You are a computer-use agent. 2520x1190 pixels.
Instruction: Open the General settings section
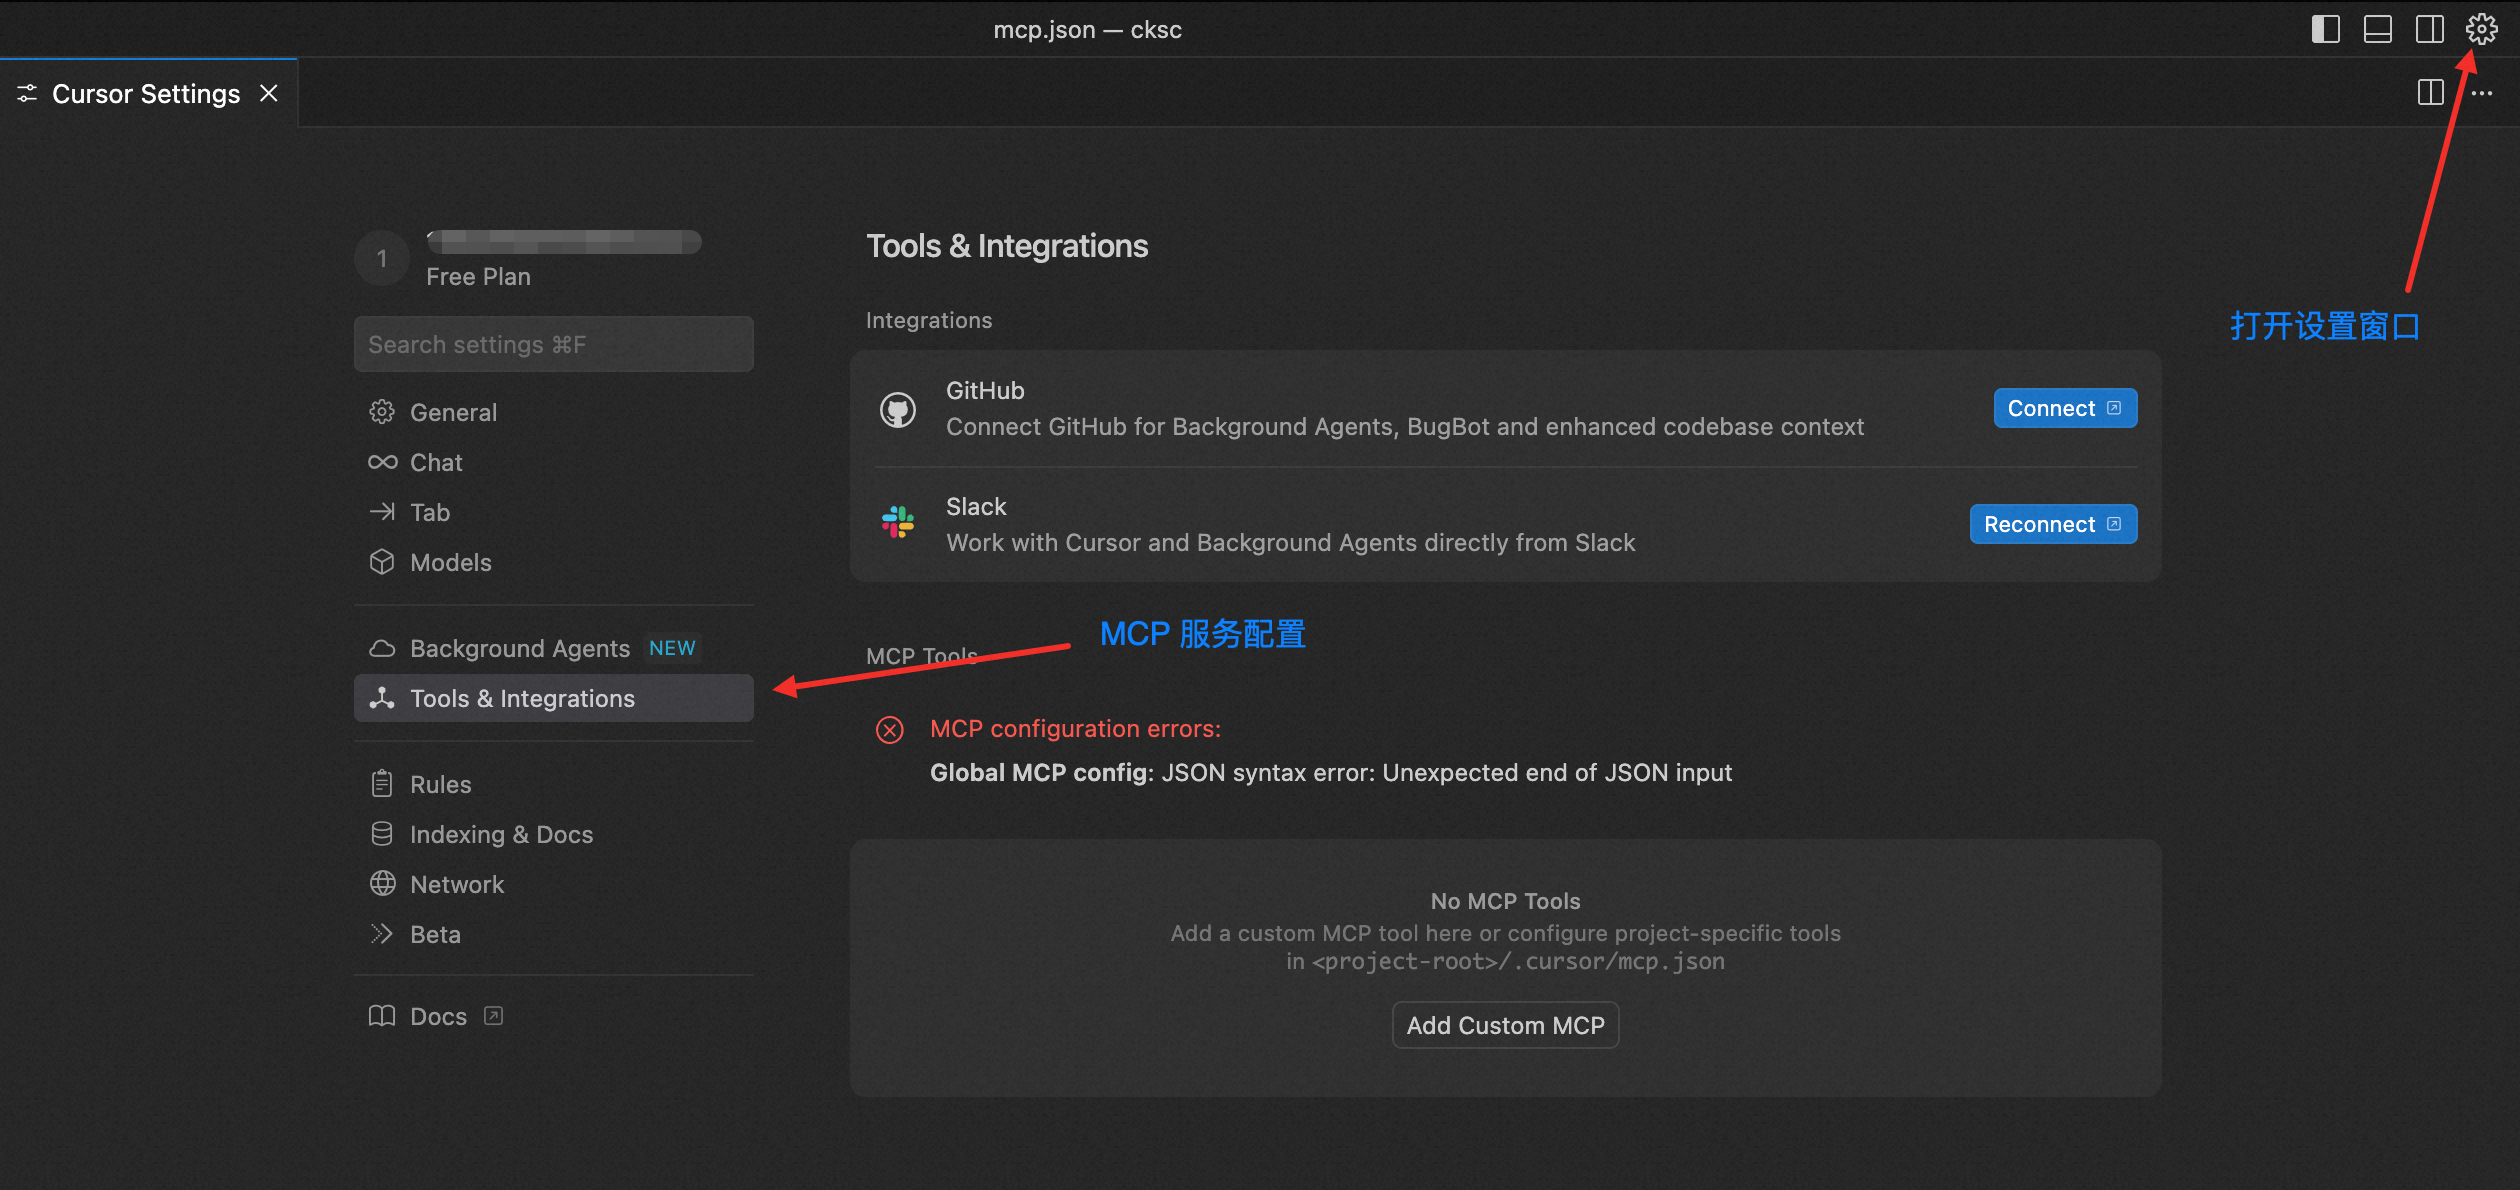[453, 412]
